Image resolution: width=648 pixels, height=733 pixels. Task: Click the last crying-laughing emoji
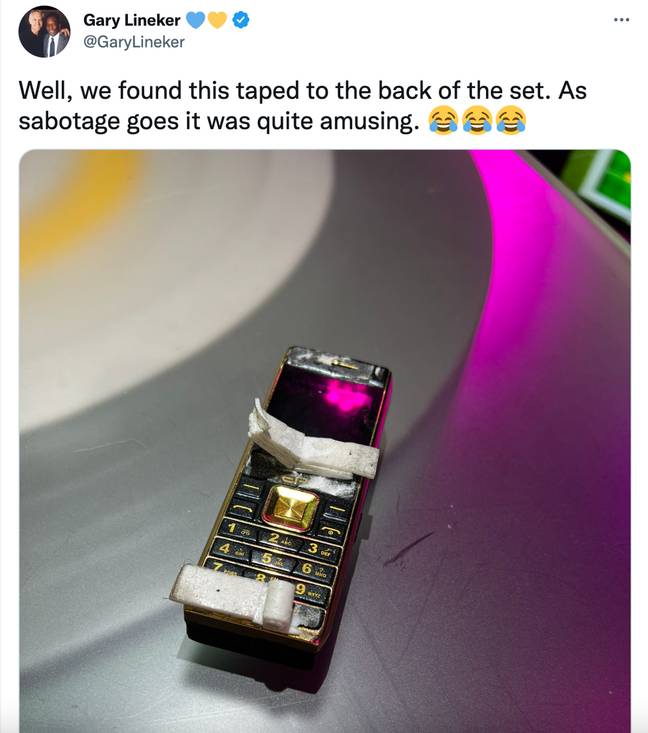coord(511,121)
